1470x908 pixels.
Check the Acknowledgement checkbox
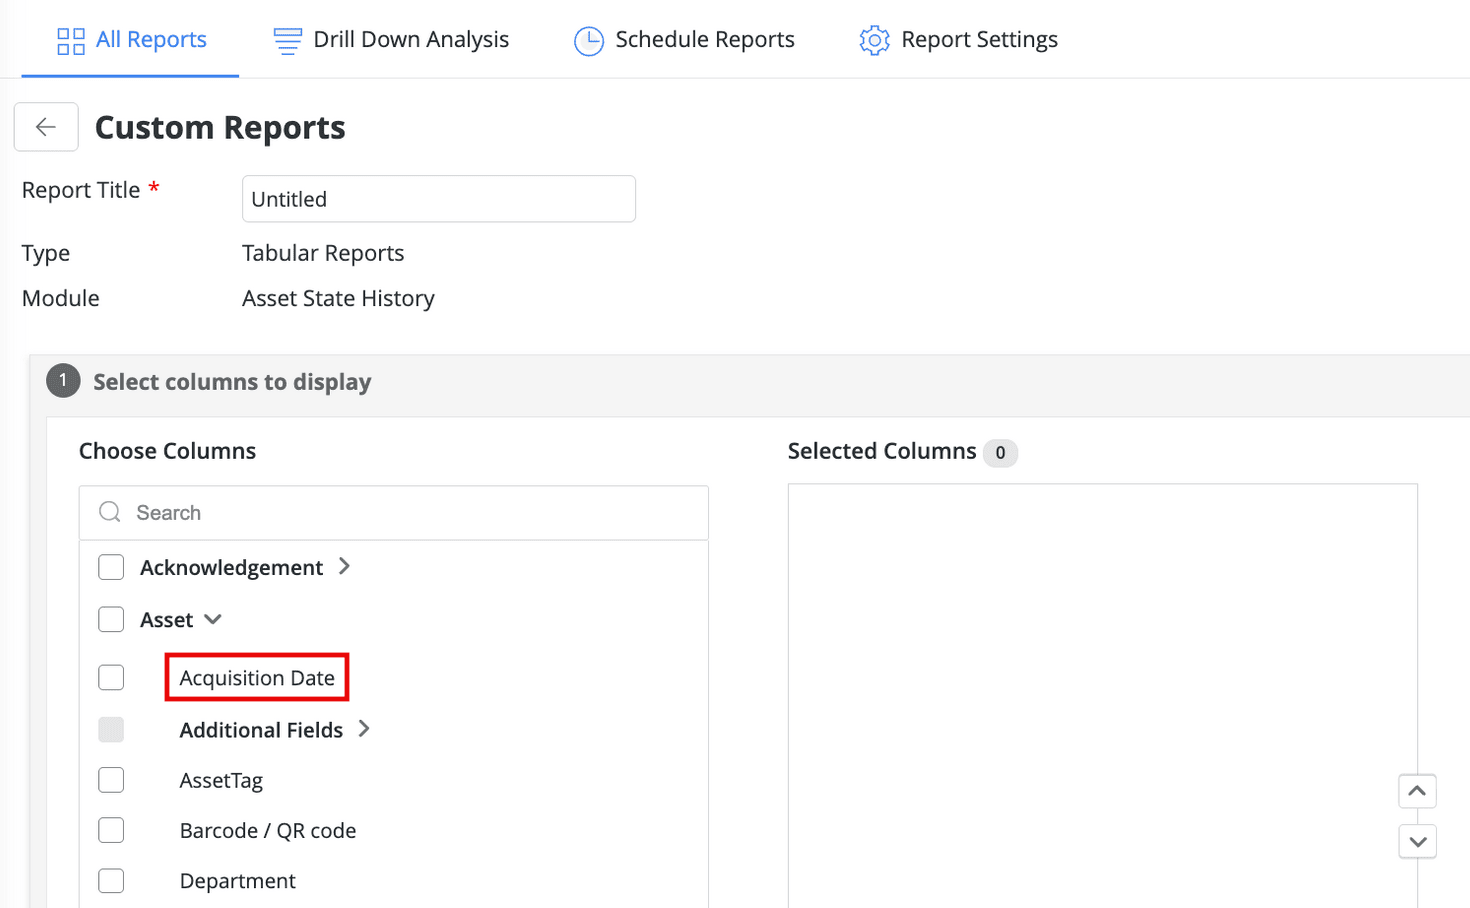[x=111, y=567]
